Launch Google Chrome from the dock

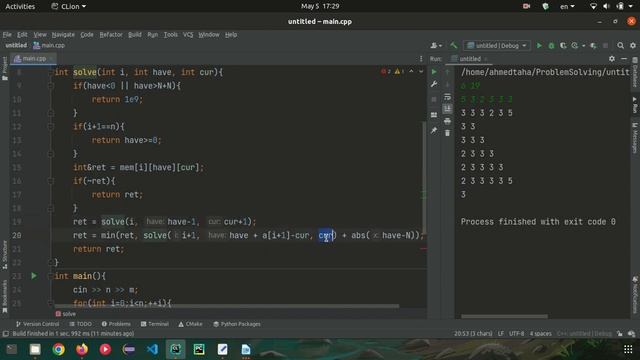pos(58,349)
